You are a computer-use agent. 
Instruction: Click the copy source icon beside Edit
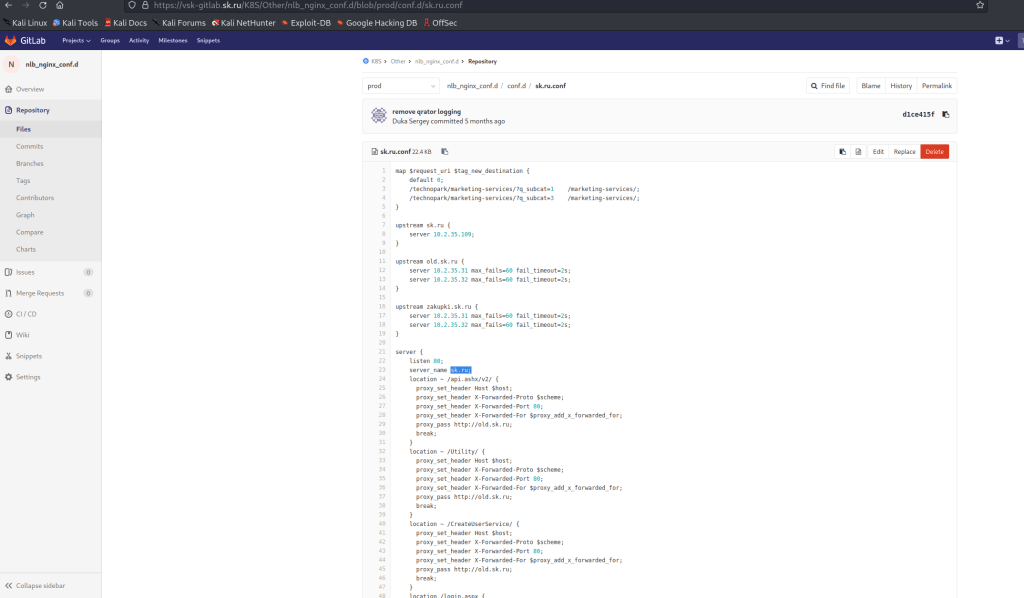pos(842,152)
